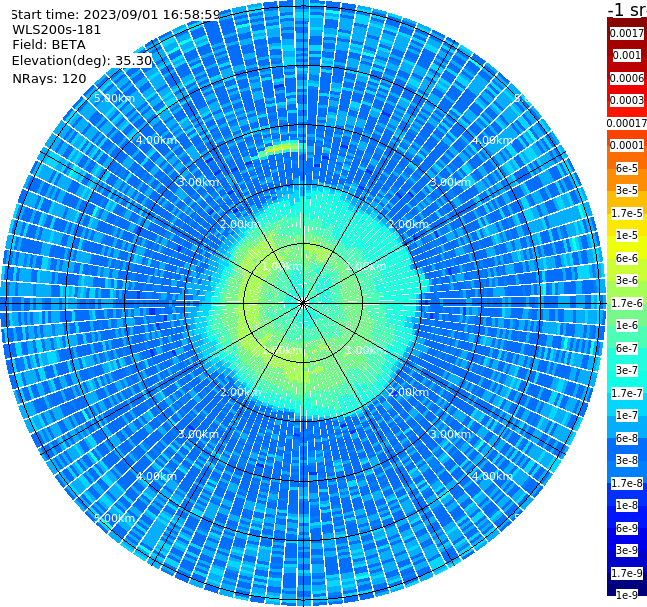
Task: Select the 0.0017 colorbar label
Action: [x=627, y=33]
